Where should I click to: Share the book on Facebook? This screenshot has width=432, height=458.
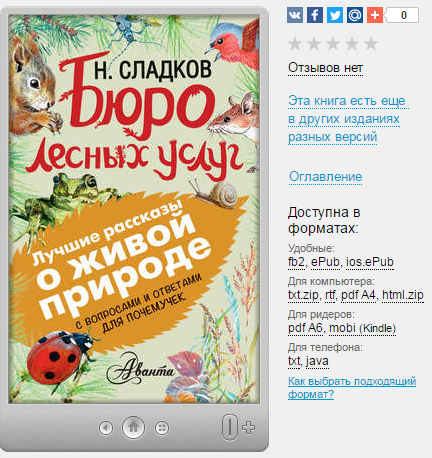[x=315, y=15]
